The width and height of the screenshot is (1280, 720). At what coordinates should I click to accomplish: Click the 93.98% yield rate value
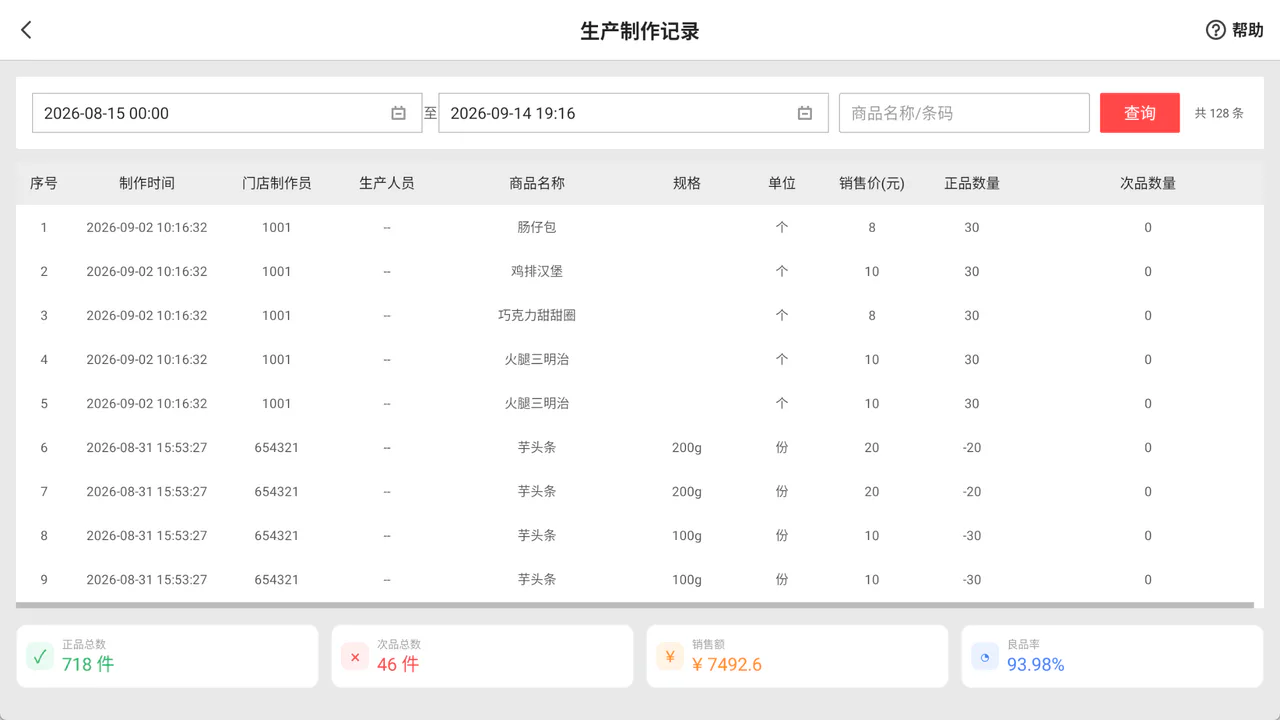(x=1036, y=664)
